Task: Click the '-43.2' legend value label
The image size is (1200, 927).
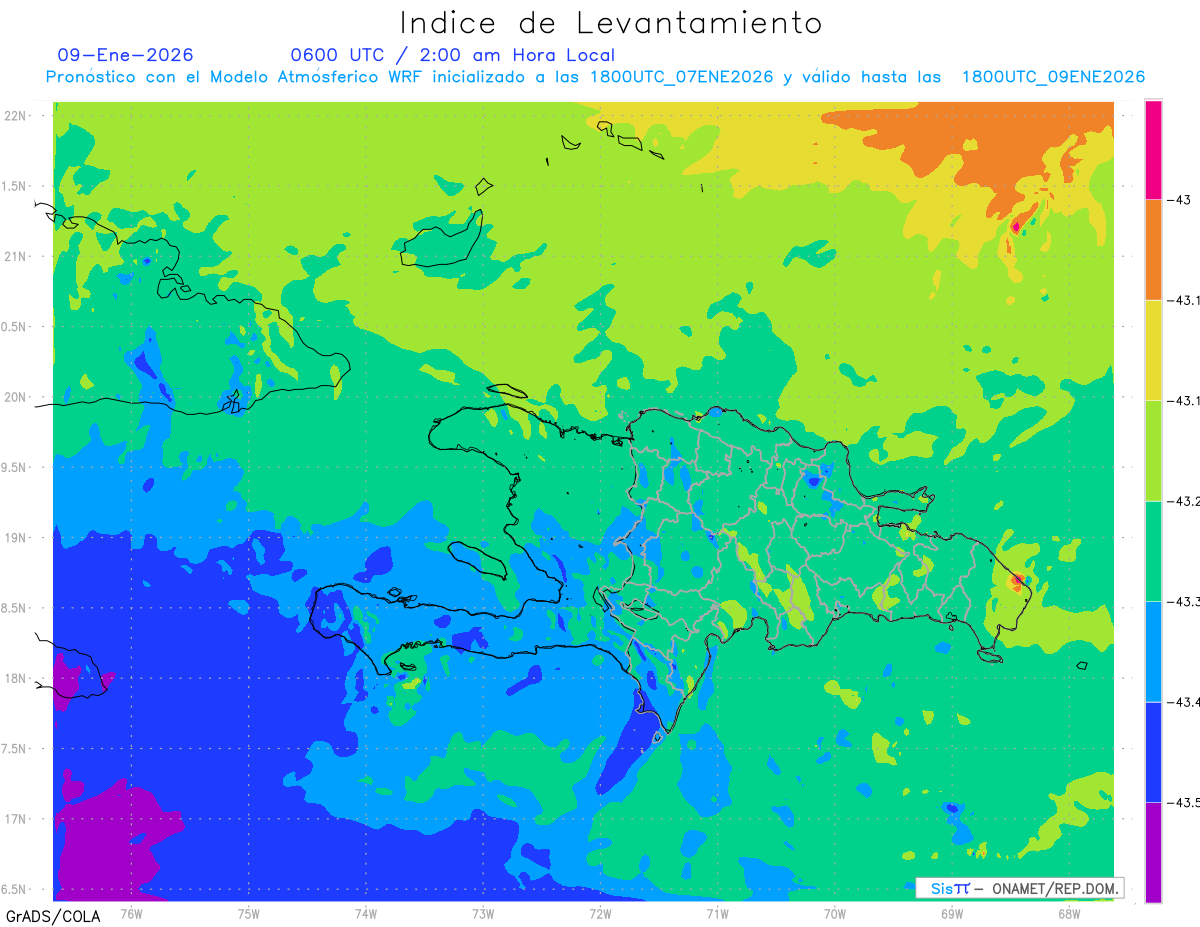Action: [1185, 501]
